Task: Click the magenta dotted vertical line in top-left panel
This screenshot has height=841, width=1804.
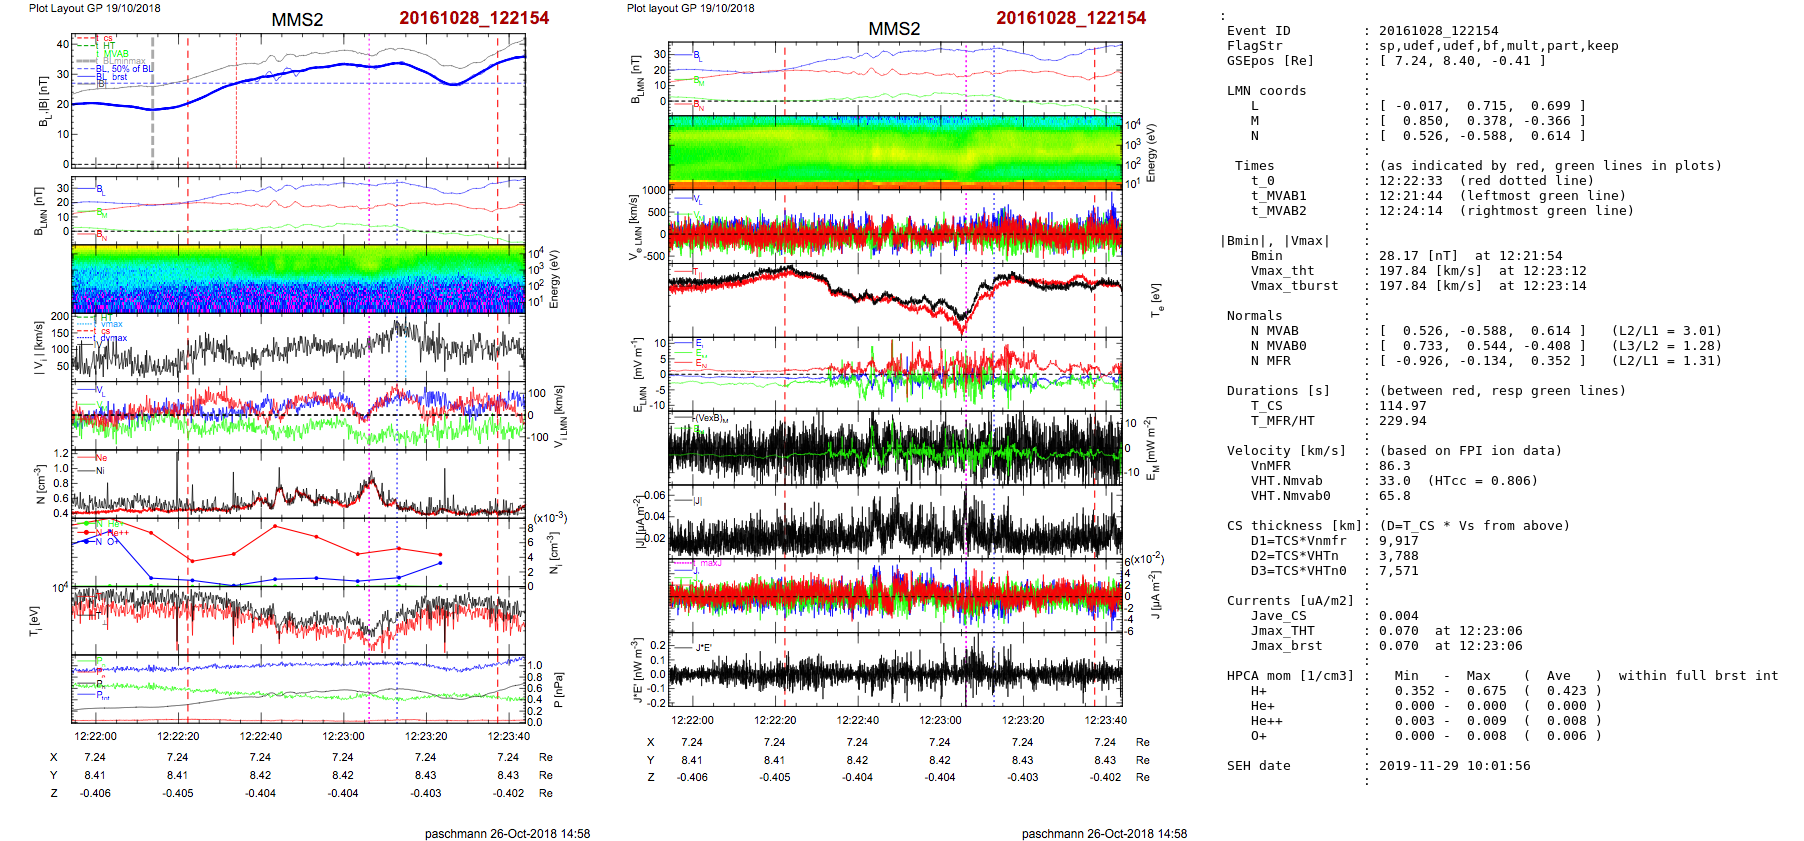Action: pos(369,100)
